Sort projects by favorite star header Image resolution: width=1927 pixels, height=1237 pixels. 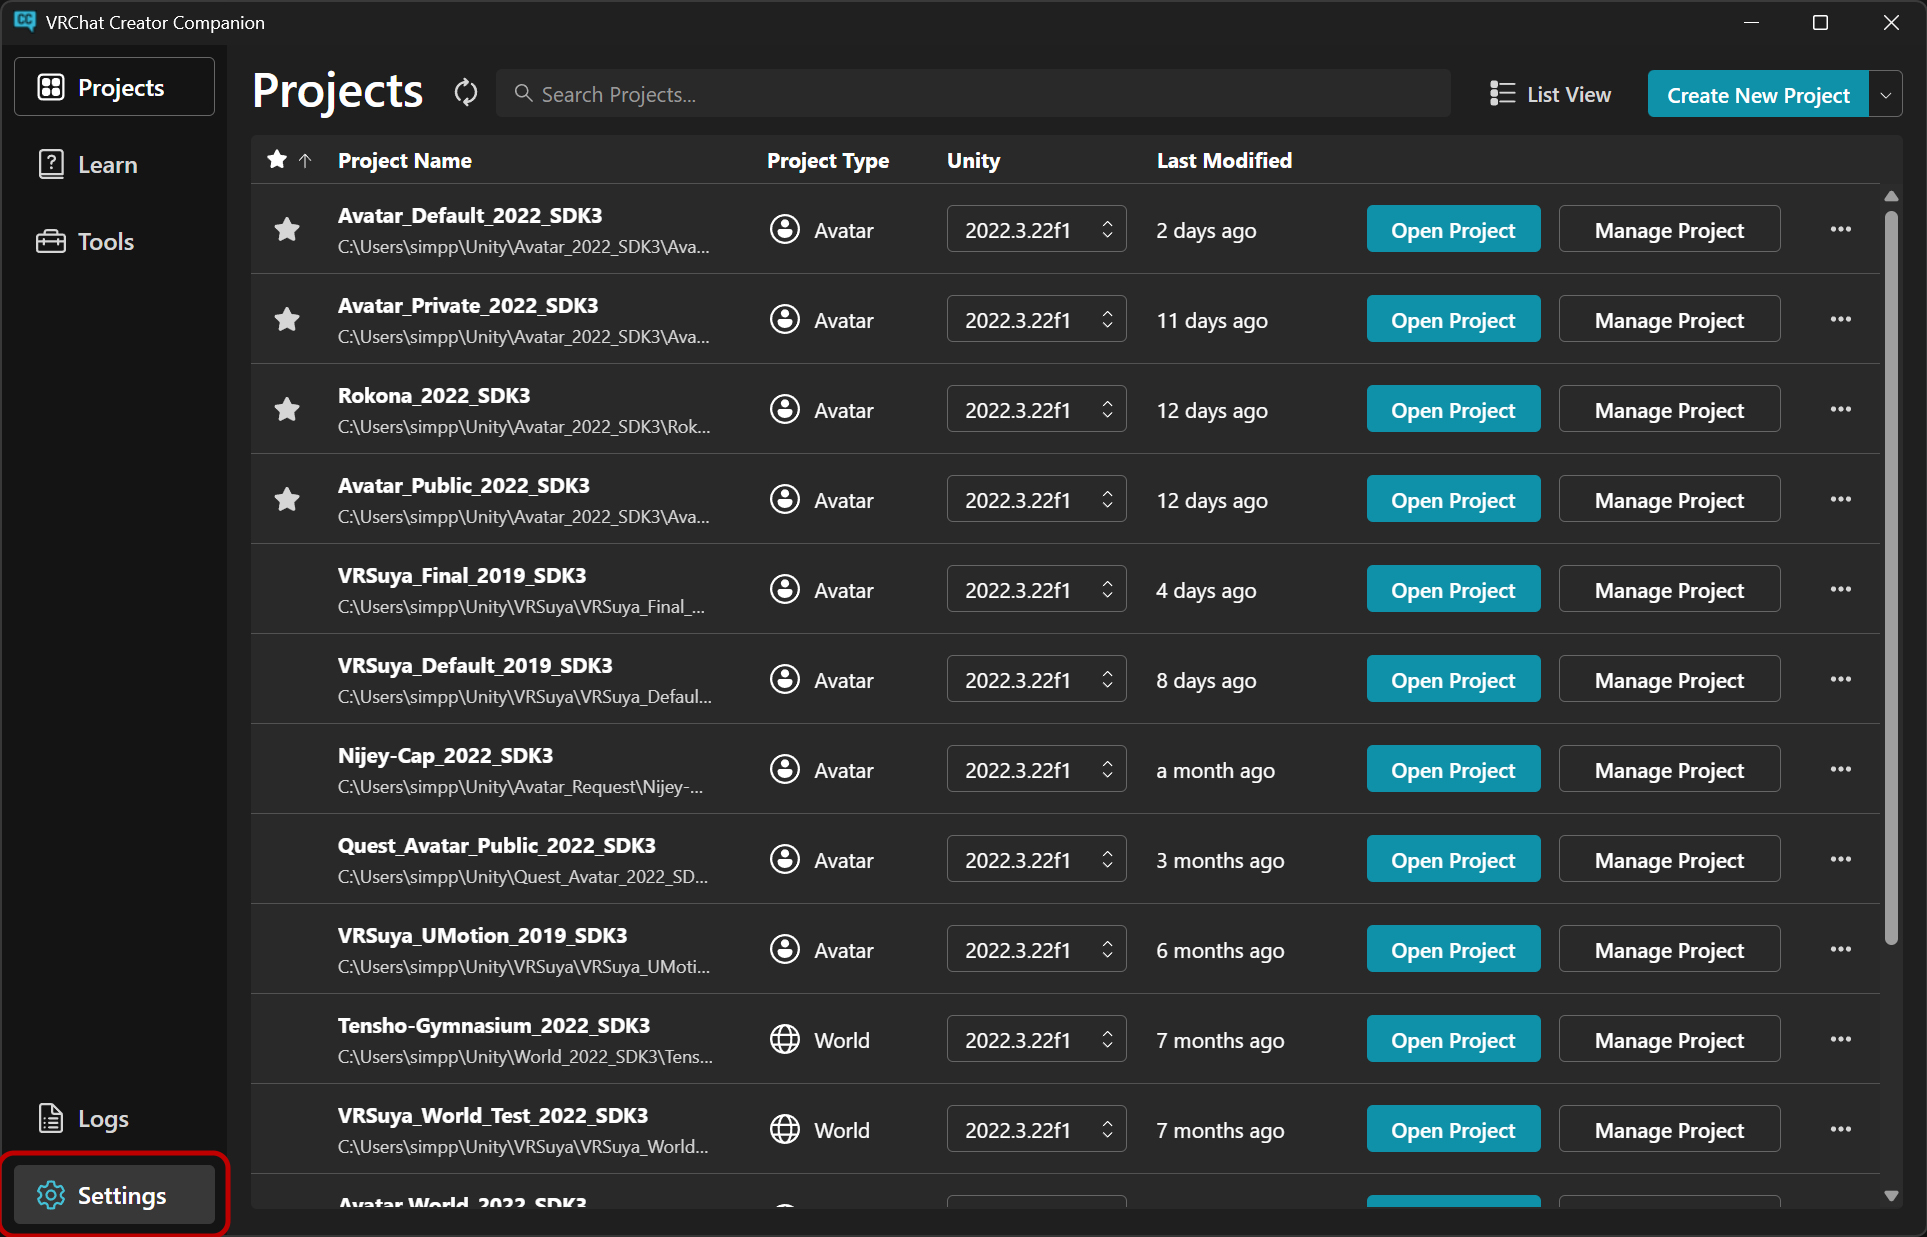click(x=277, y=160)
